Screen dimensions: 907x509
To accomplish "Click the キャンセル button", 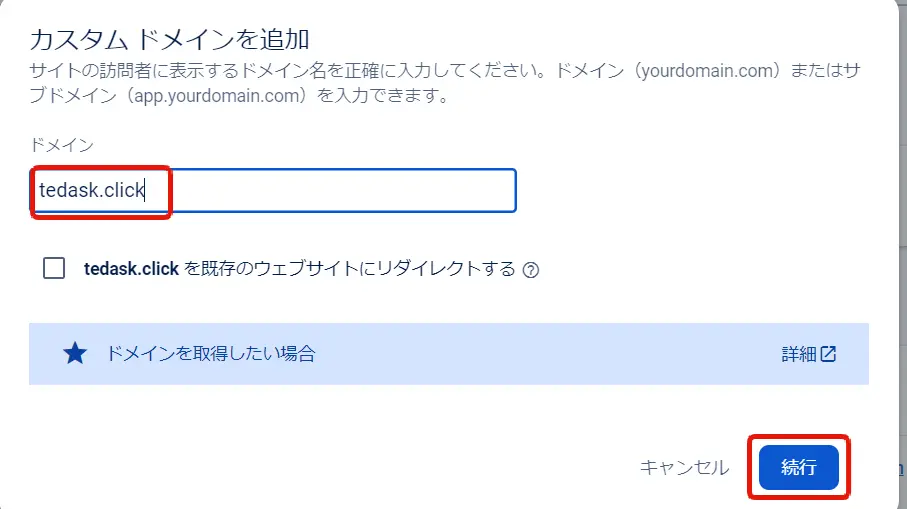I will (684, 467).
